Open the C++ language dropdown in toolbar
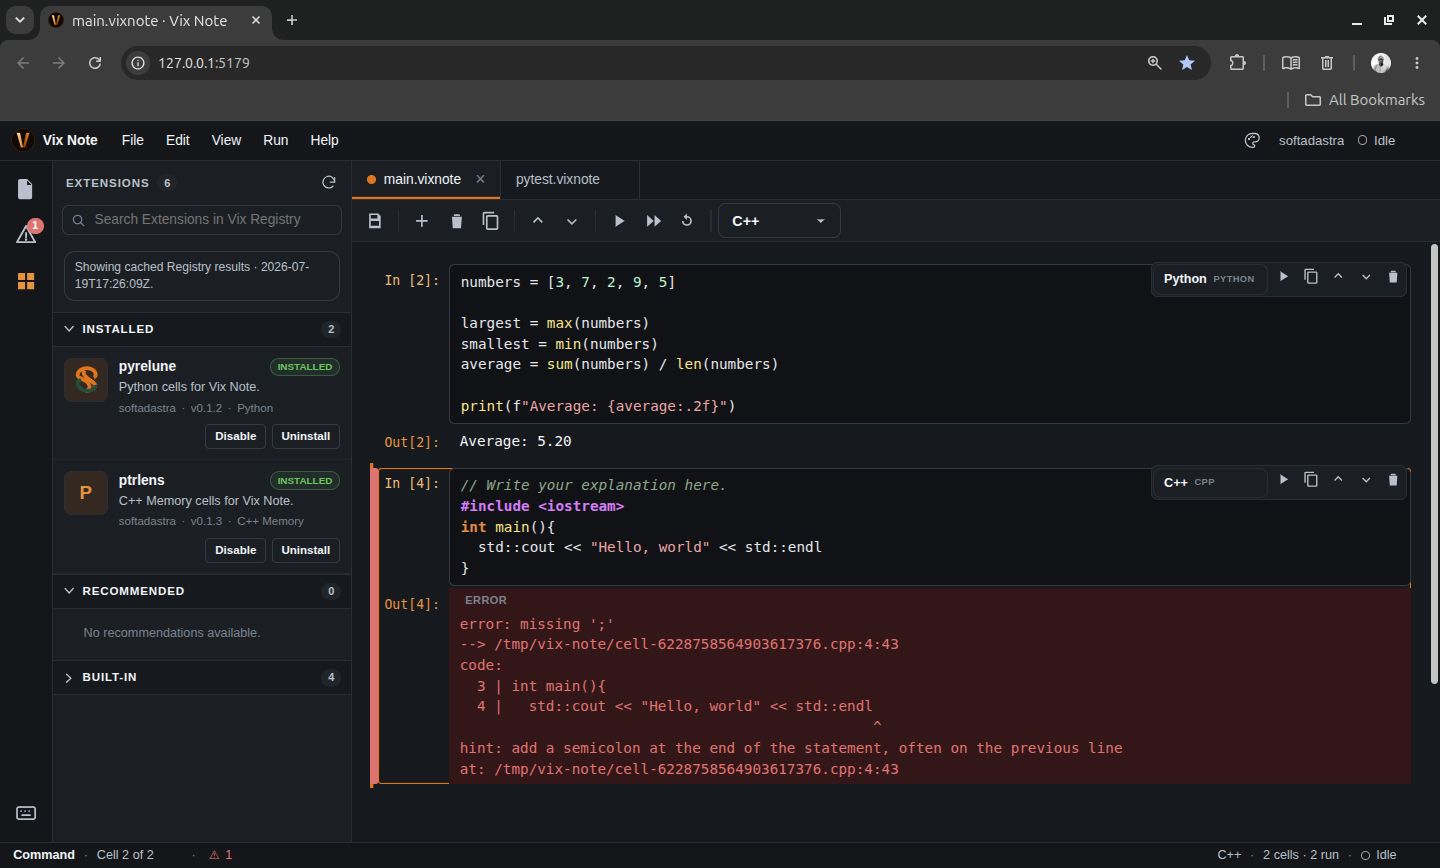The height and width of the screenshot is (868, 1440). click(779, 221)
